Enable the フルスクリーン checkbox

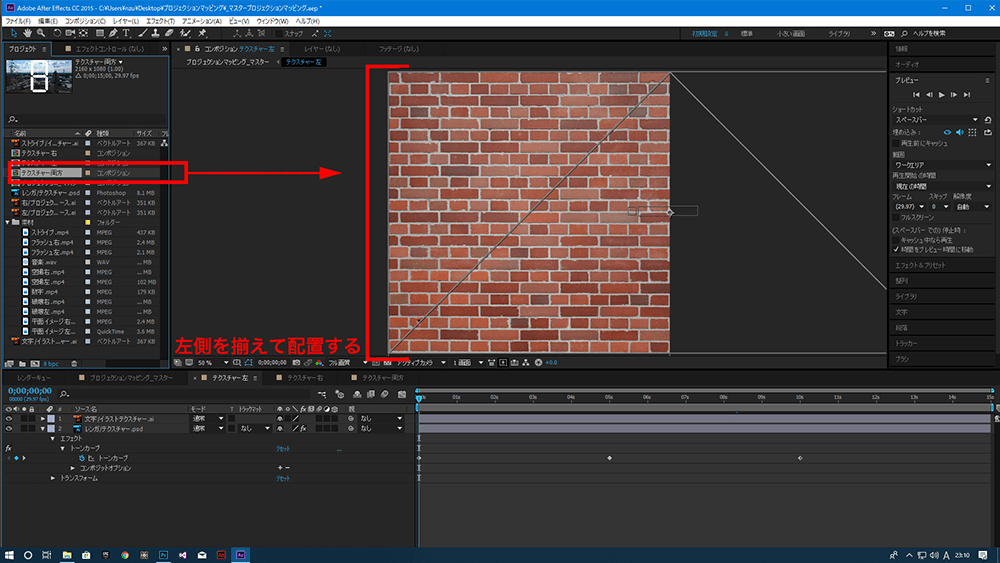pyautogui.click(x=896, y=215)
